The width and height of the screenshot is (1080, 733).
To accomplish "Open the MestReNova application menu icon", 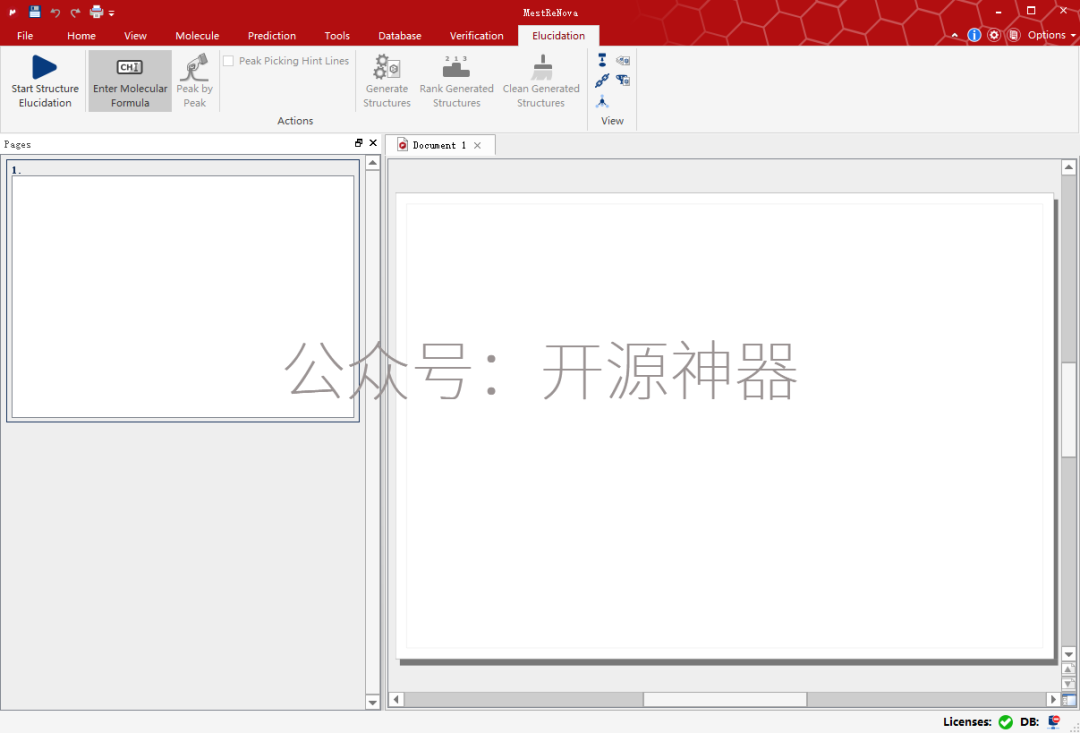I will 12,12.
